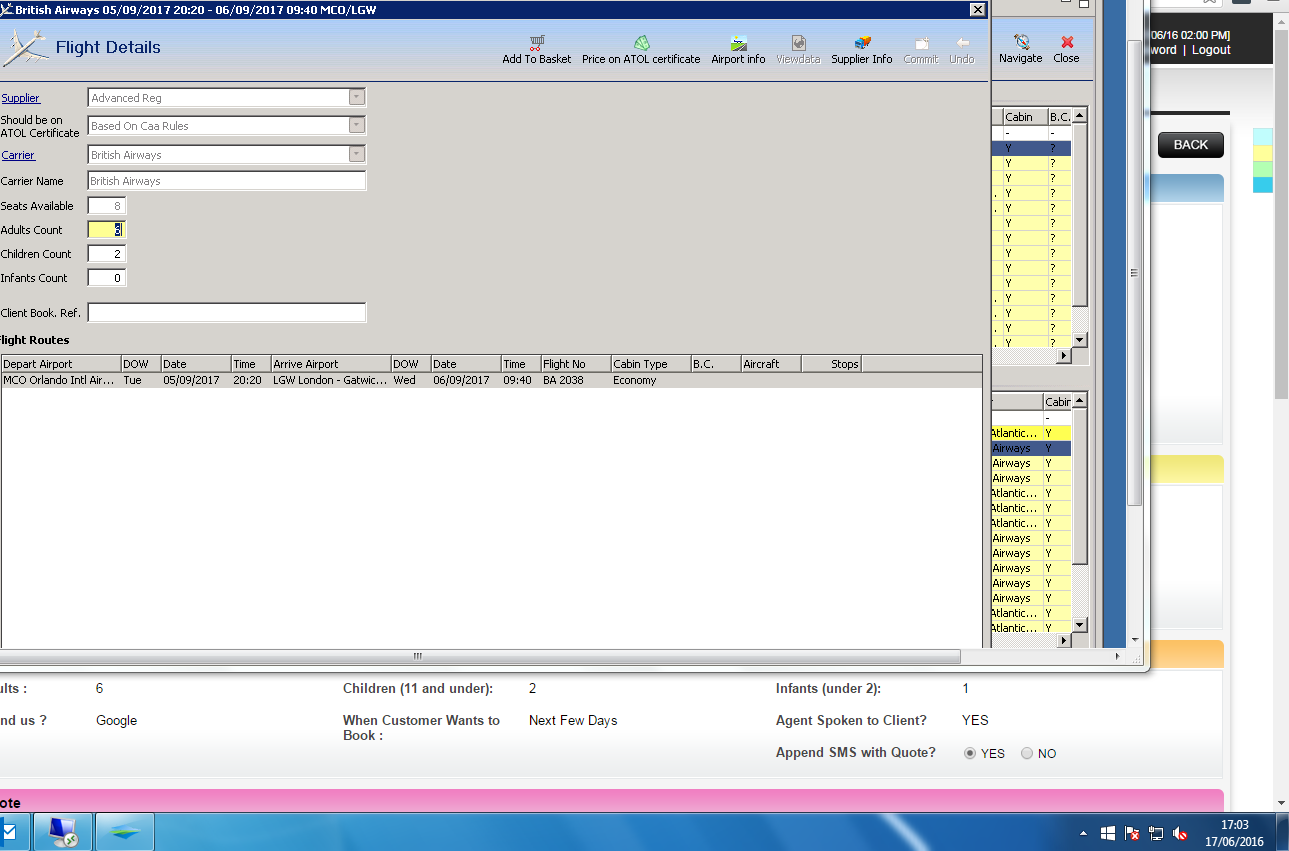Click the light green color swatch
This screenshot has height=851, width=1289.
[1263, 169]
